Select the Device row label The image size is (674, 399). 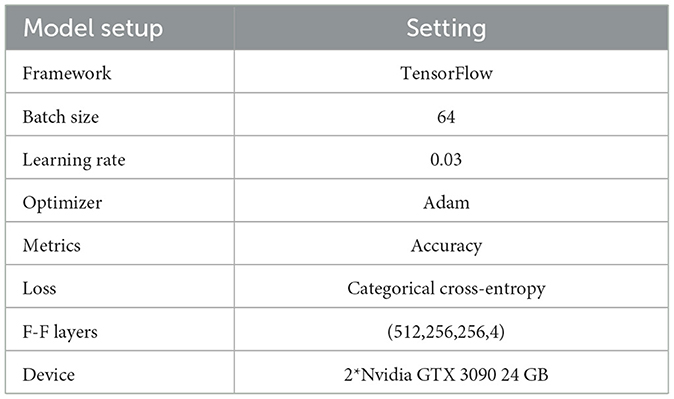click(49, 375)
